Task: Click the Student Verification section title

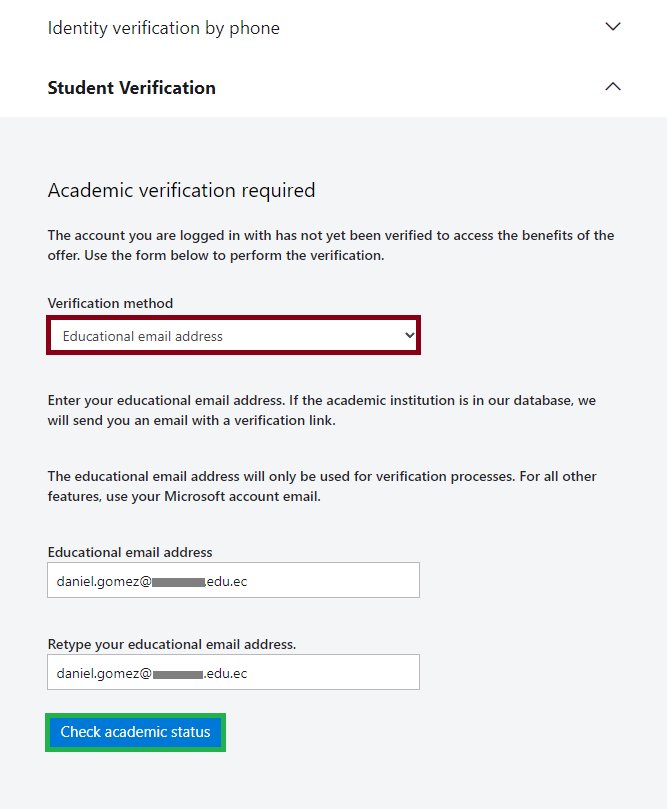Action: tap(132, 88)
